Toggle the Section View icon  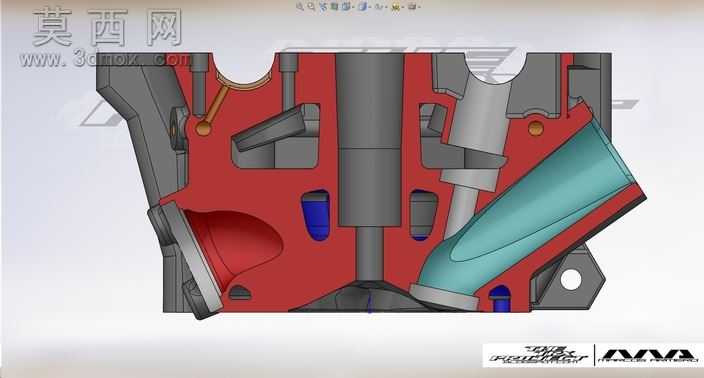point(334,7)
